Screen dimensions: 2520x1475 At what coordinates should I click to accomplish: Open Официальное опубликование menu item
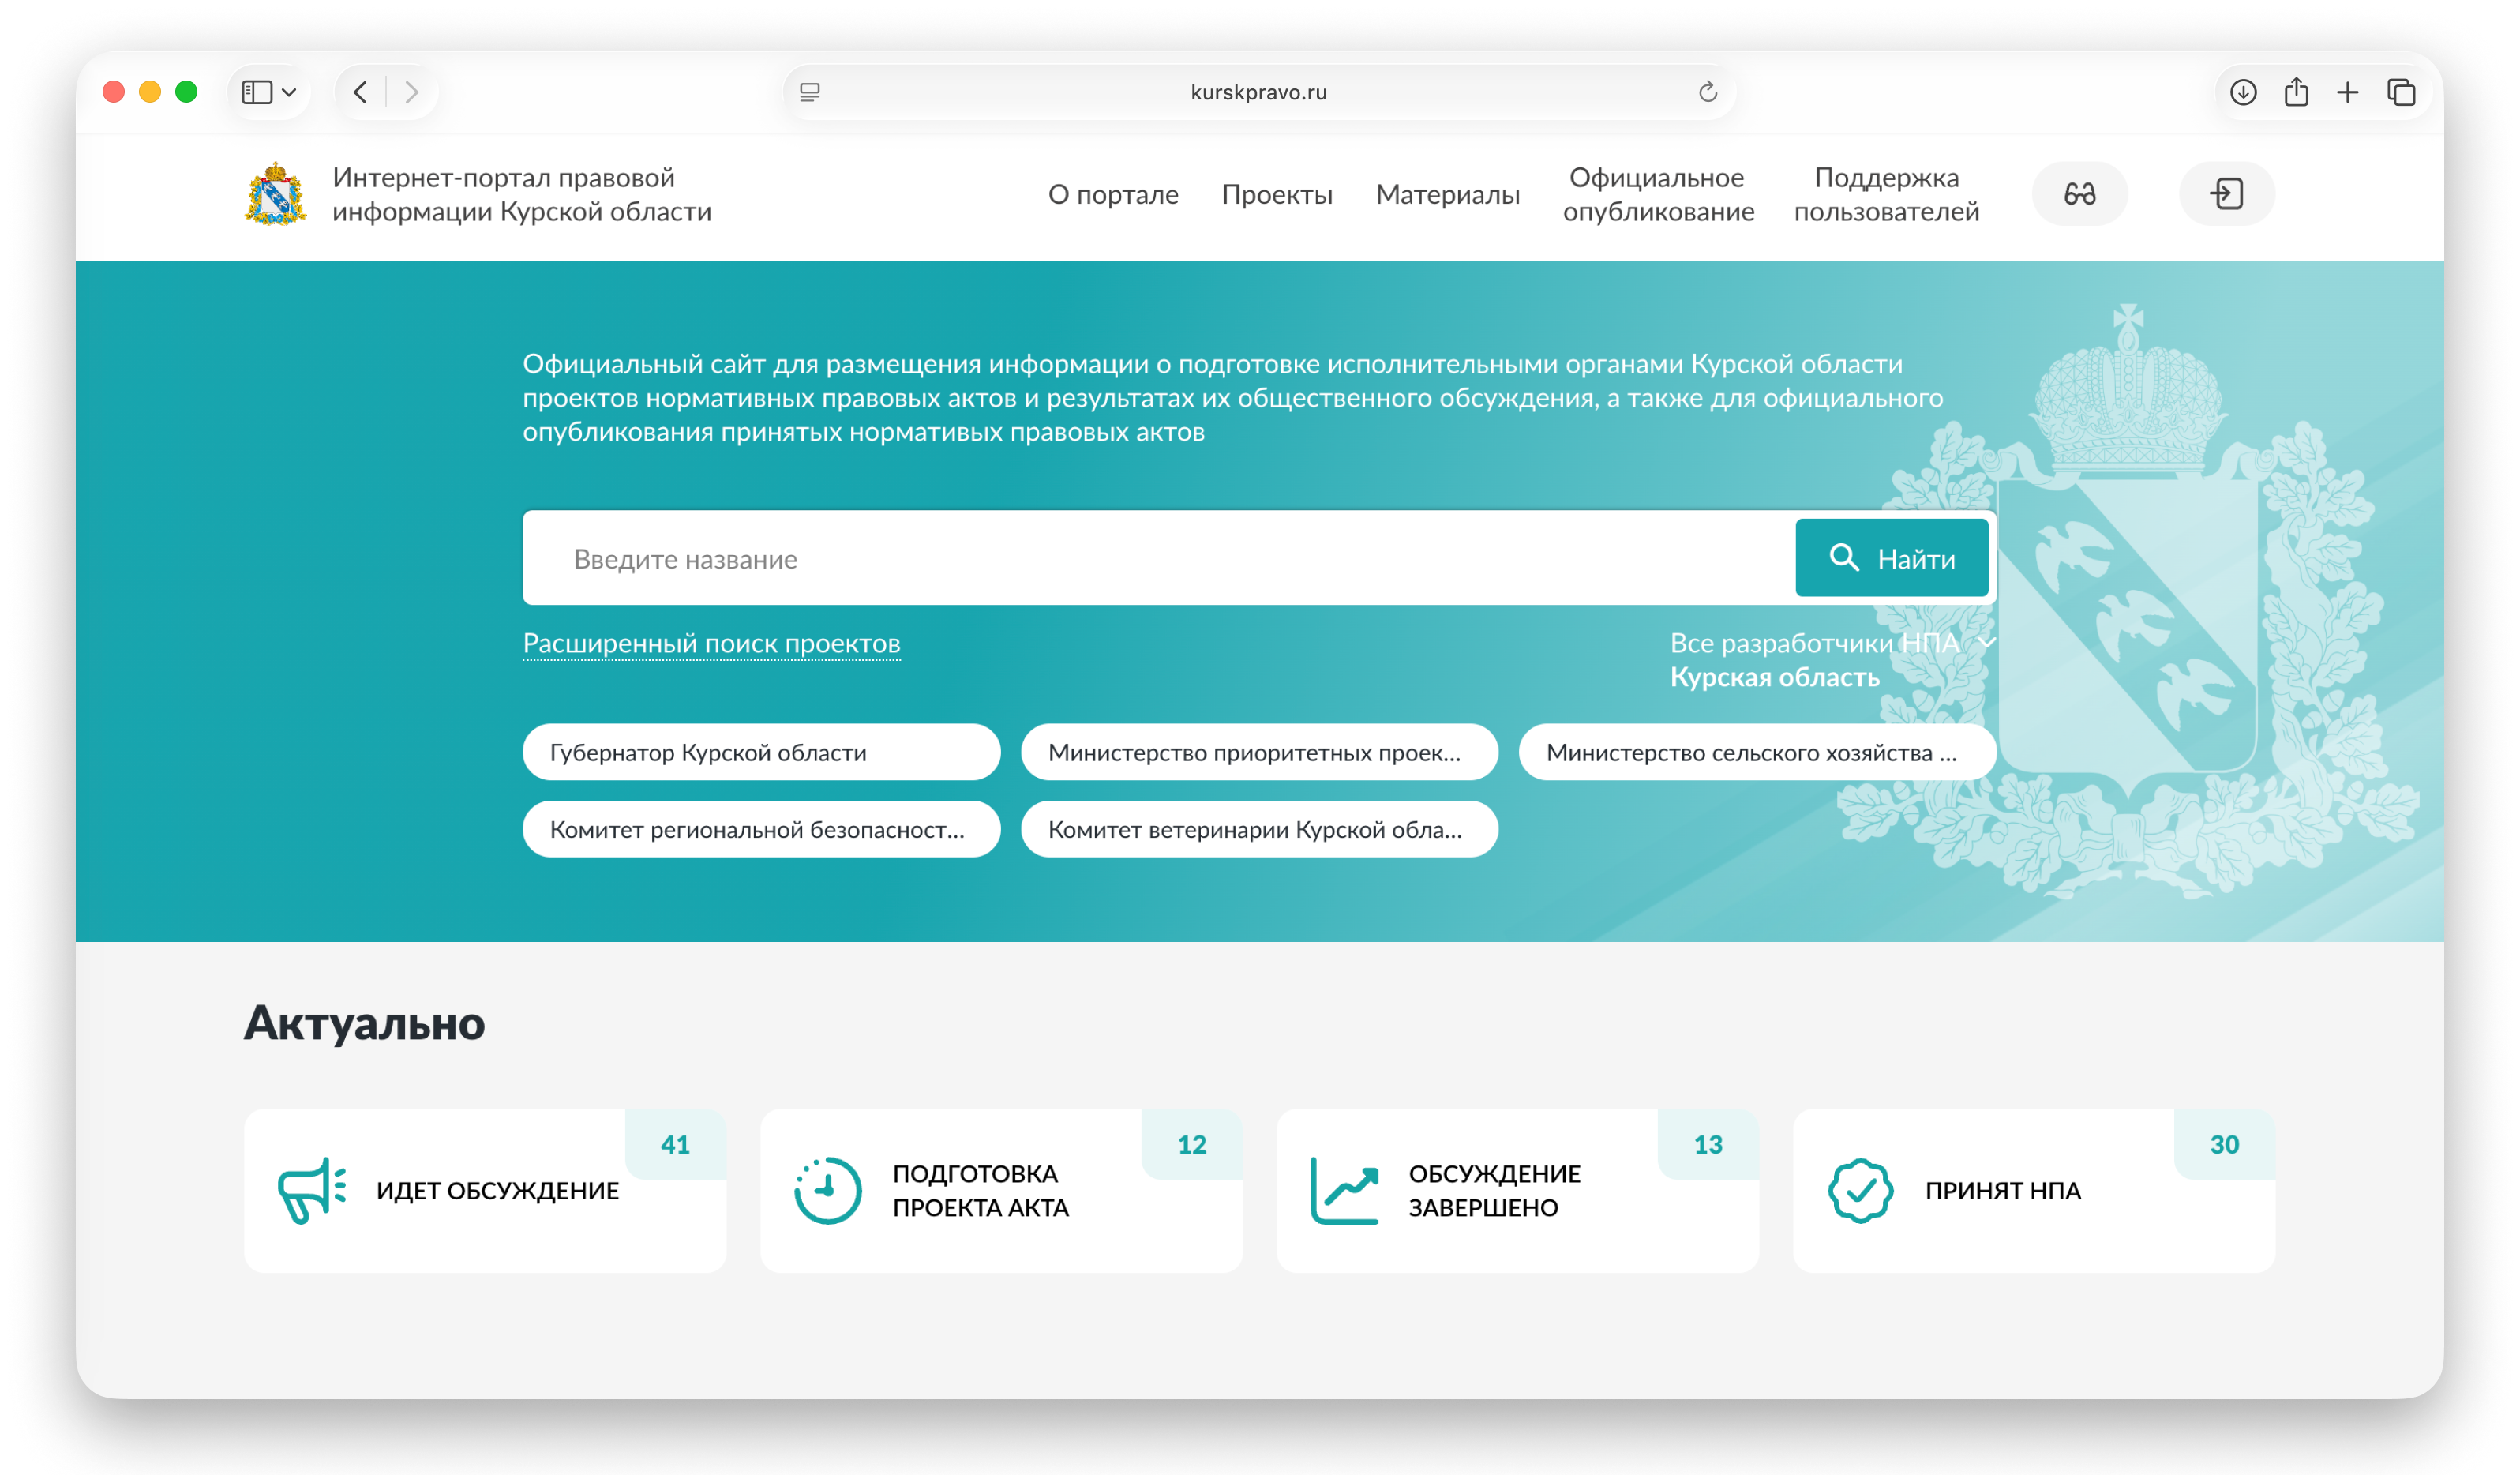(x=1658, y=194)
